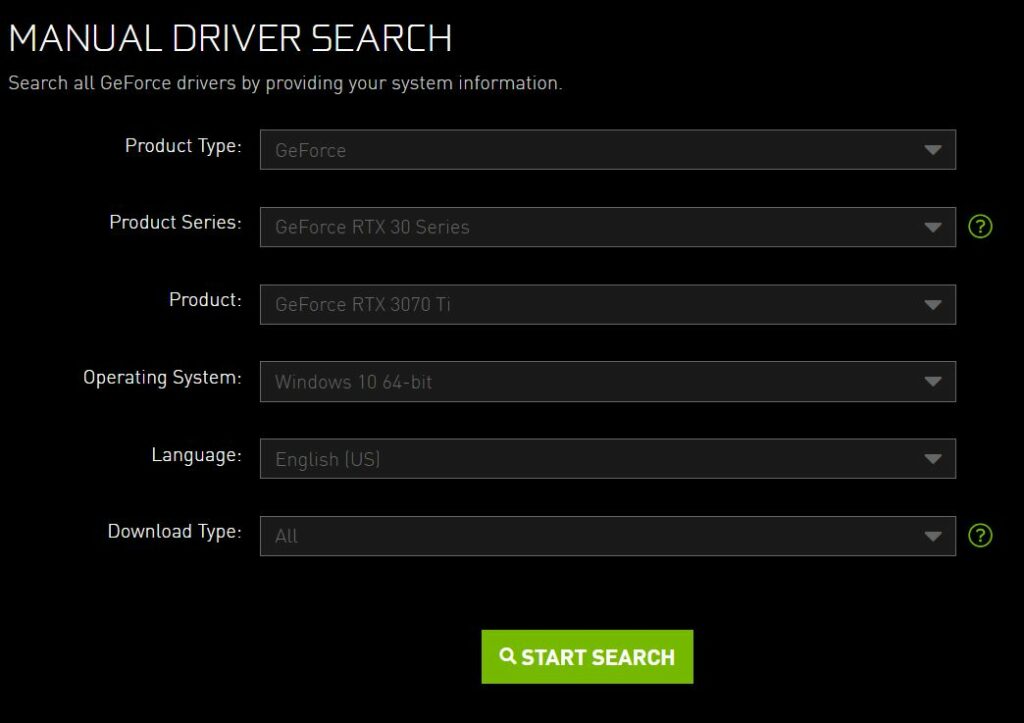
Task: Click the magnifier icon on Start Search
Action: click(x=508, y=656)
